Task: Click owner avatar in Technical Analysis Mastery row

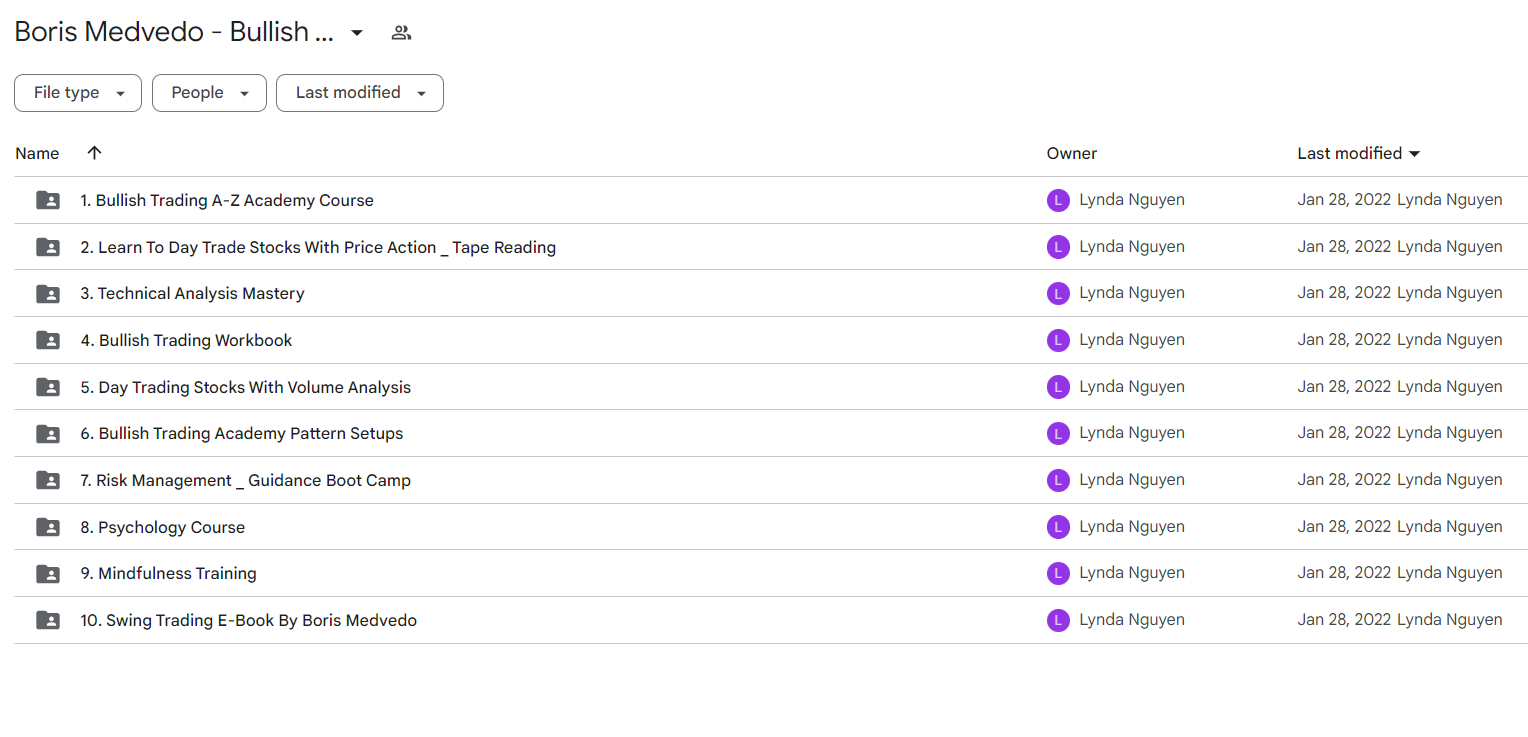Action: pyautogui.click(x=1058, y=293)
